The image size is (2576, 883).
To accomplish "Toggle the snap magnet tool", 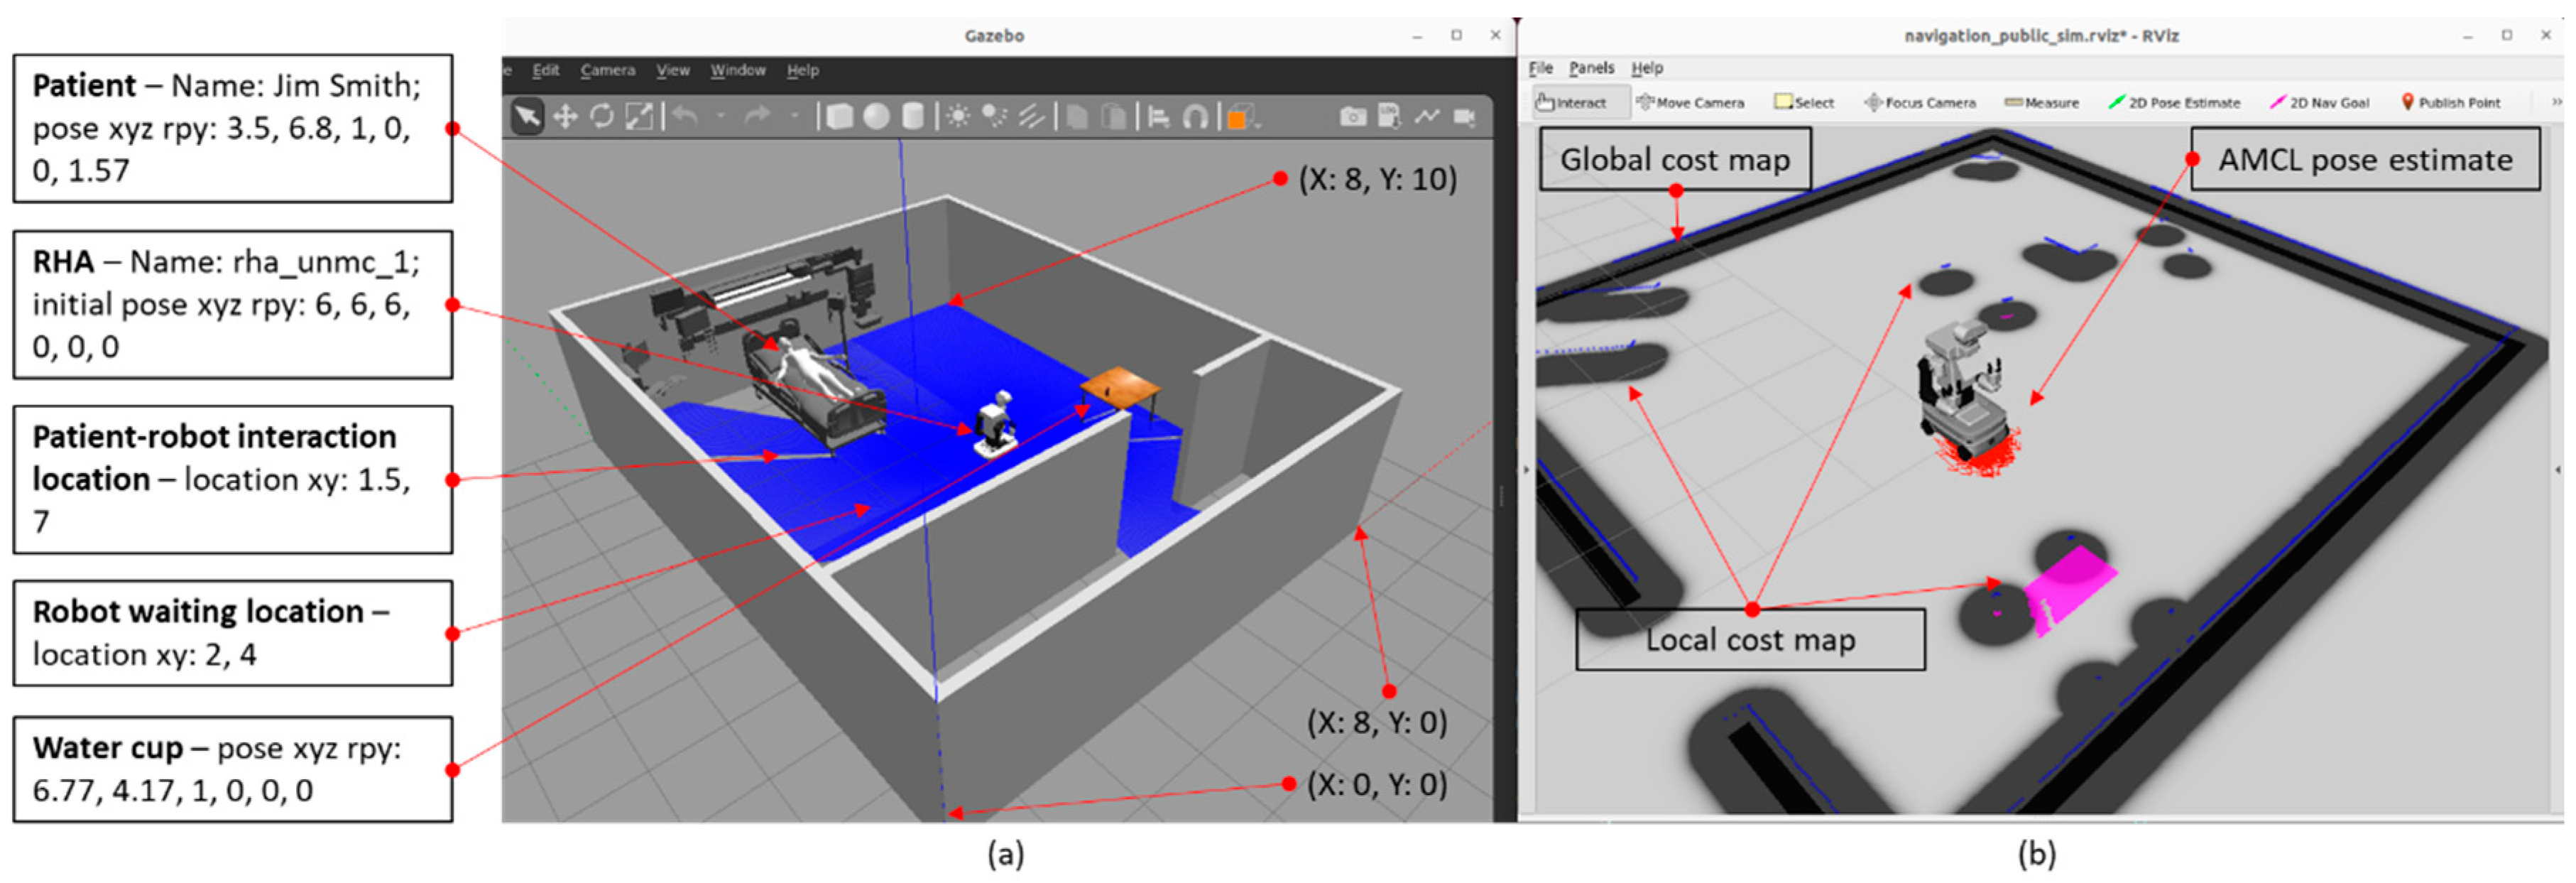I will [x=1195, y=117].
